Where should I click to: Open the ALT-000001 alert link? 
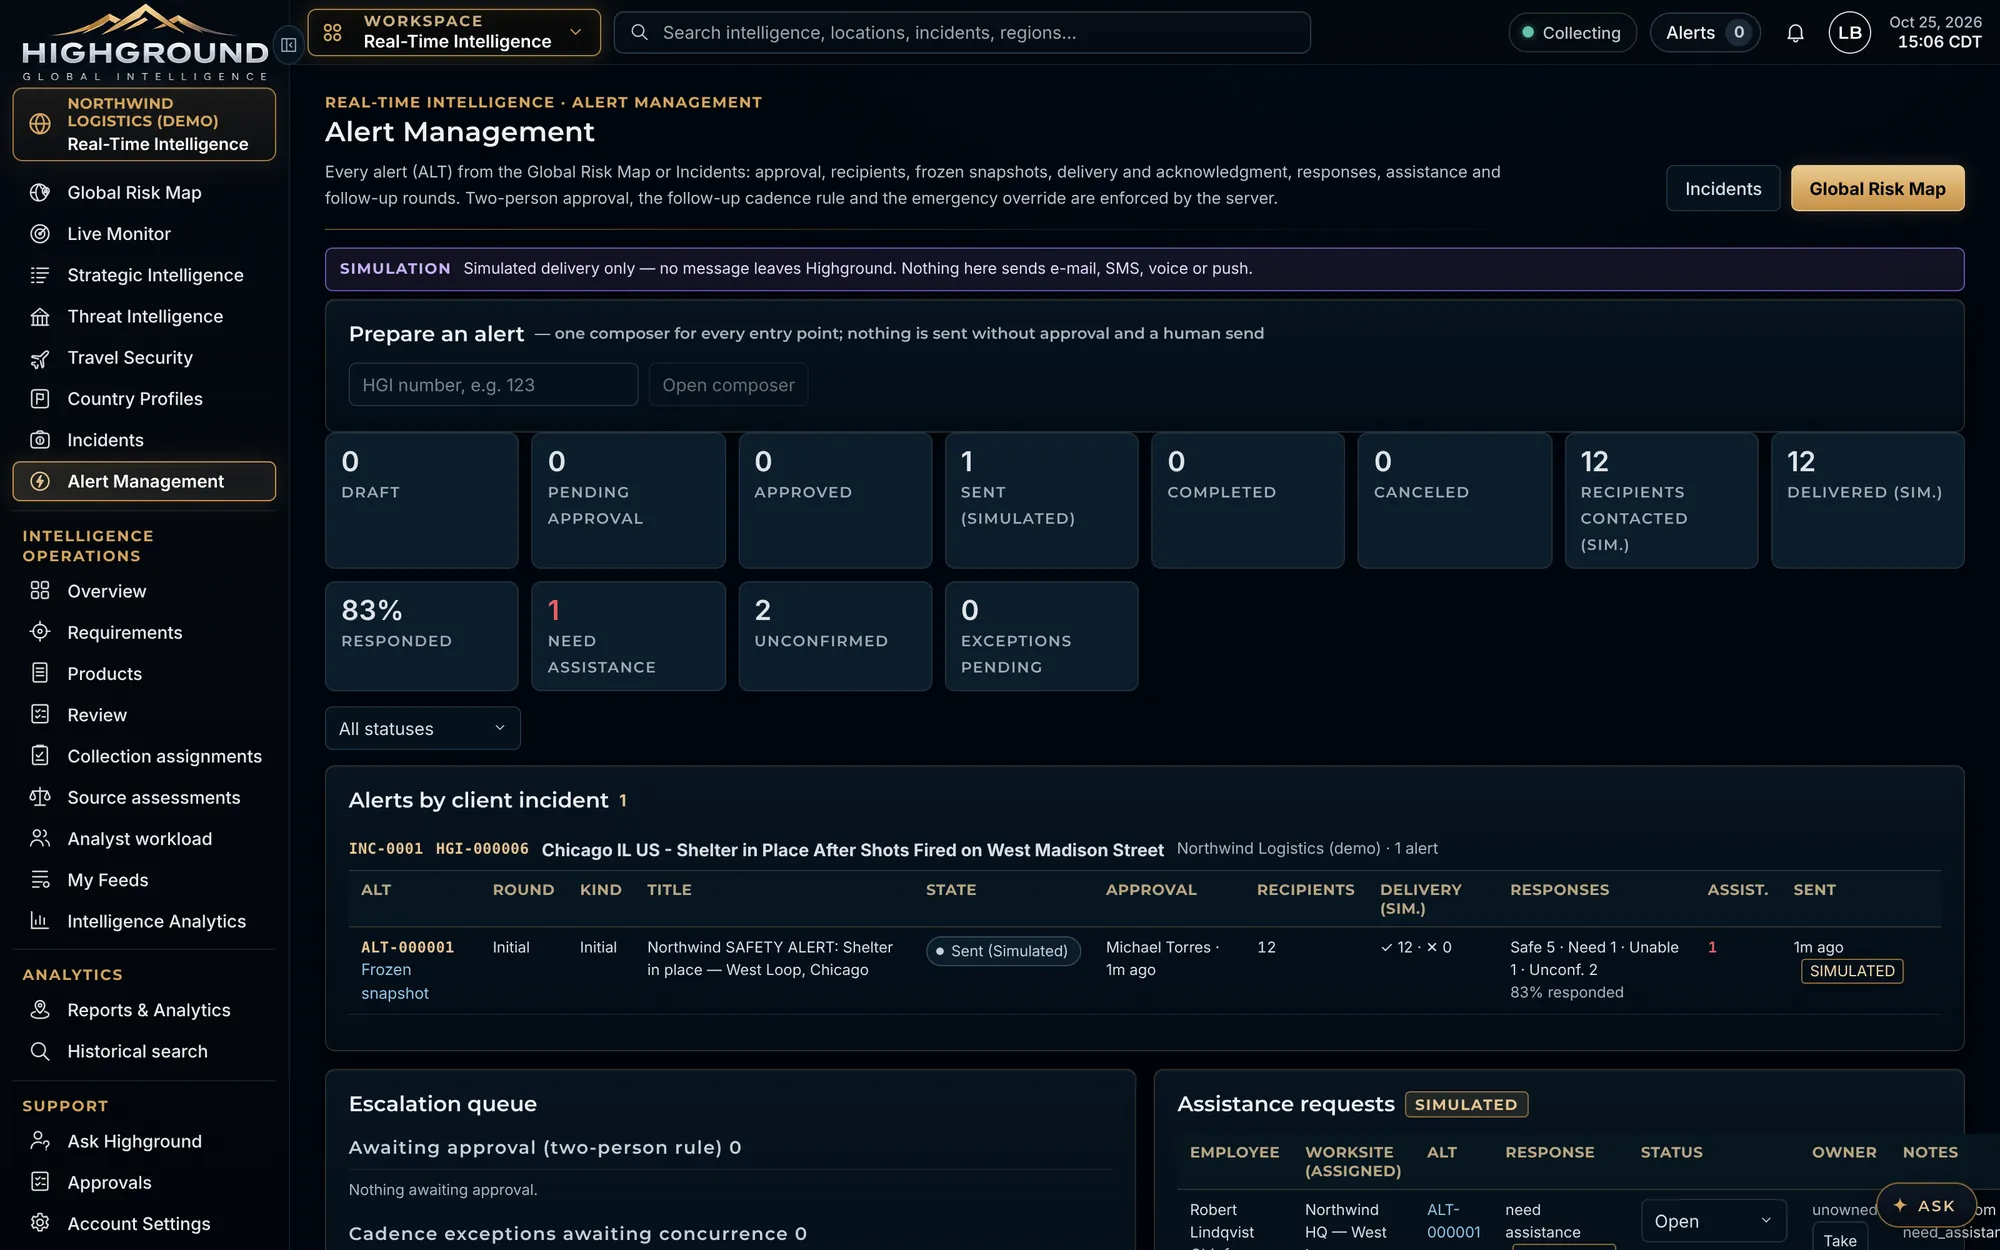tap(407, 947)
